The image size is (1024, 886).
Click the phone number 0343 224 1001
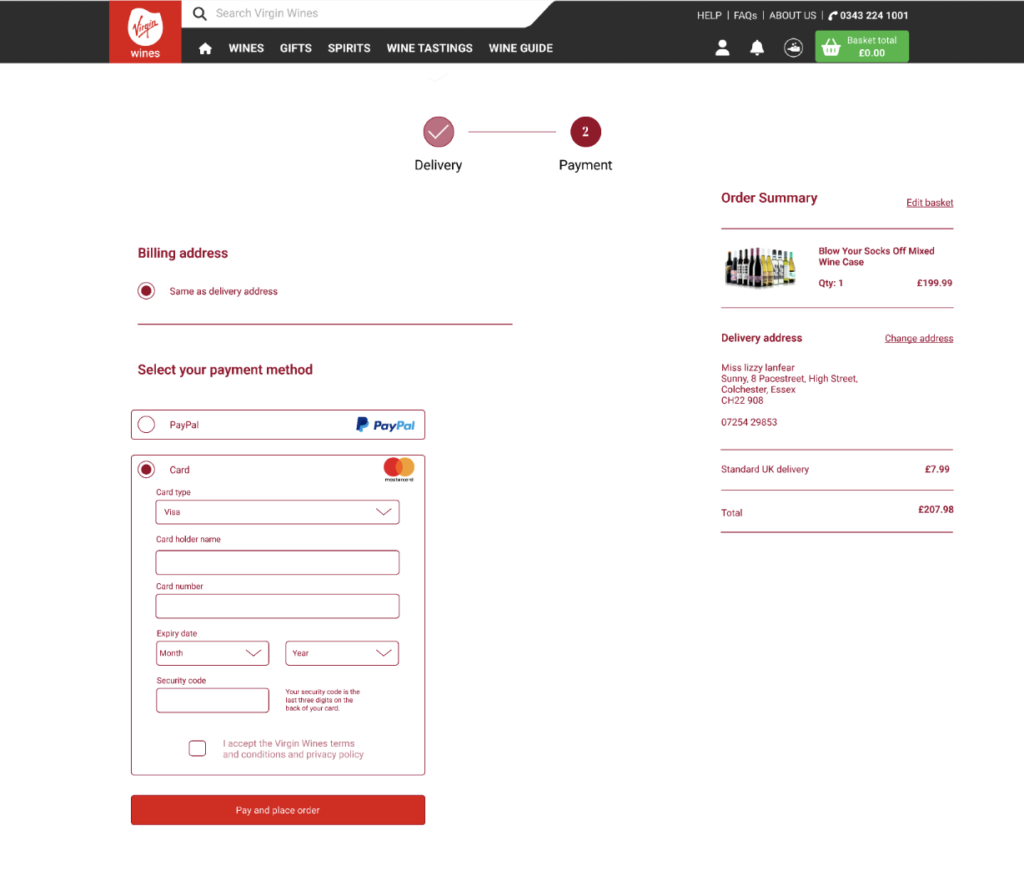(874, 16)
